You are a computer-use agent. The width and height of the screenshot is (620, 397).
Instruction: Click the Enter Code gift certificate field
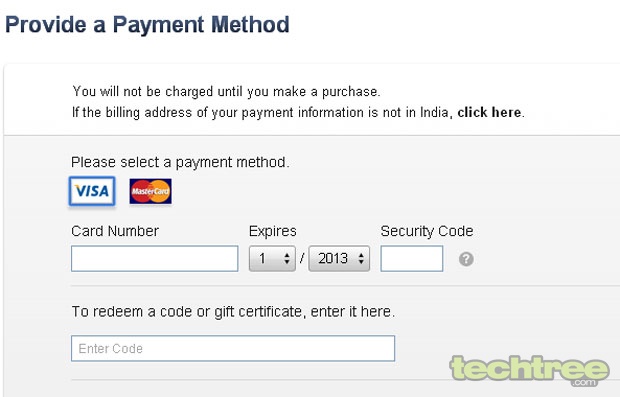click(x=233, y=348)
